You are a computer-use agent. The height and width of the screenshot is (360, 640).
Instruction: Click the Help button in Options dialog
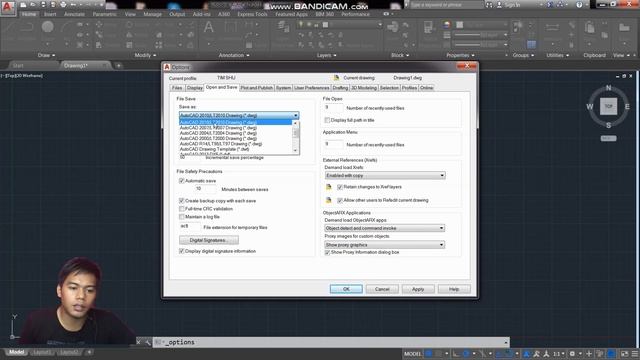click(454, 289)
